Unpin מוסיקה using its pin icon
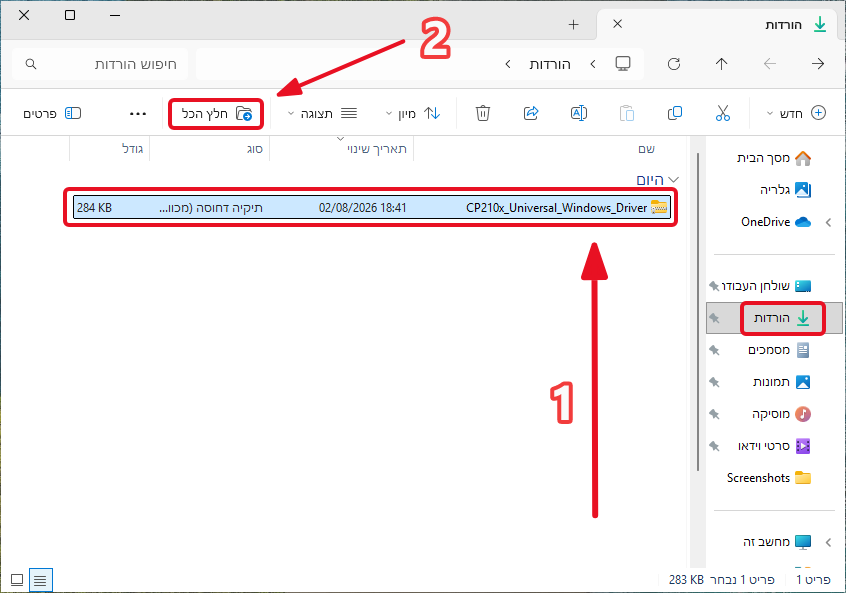Image resolution: width=846 pixels, height=593 pixels. coord(714,414)
